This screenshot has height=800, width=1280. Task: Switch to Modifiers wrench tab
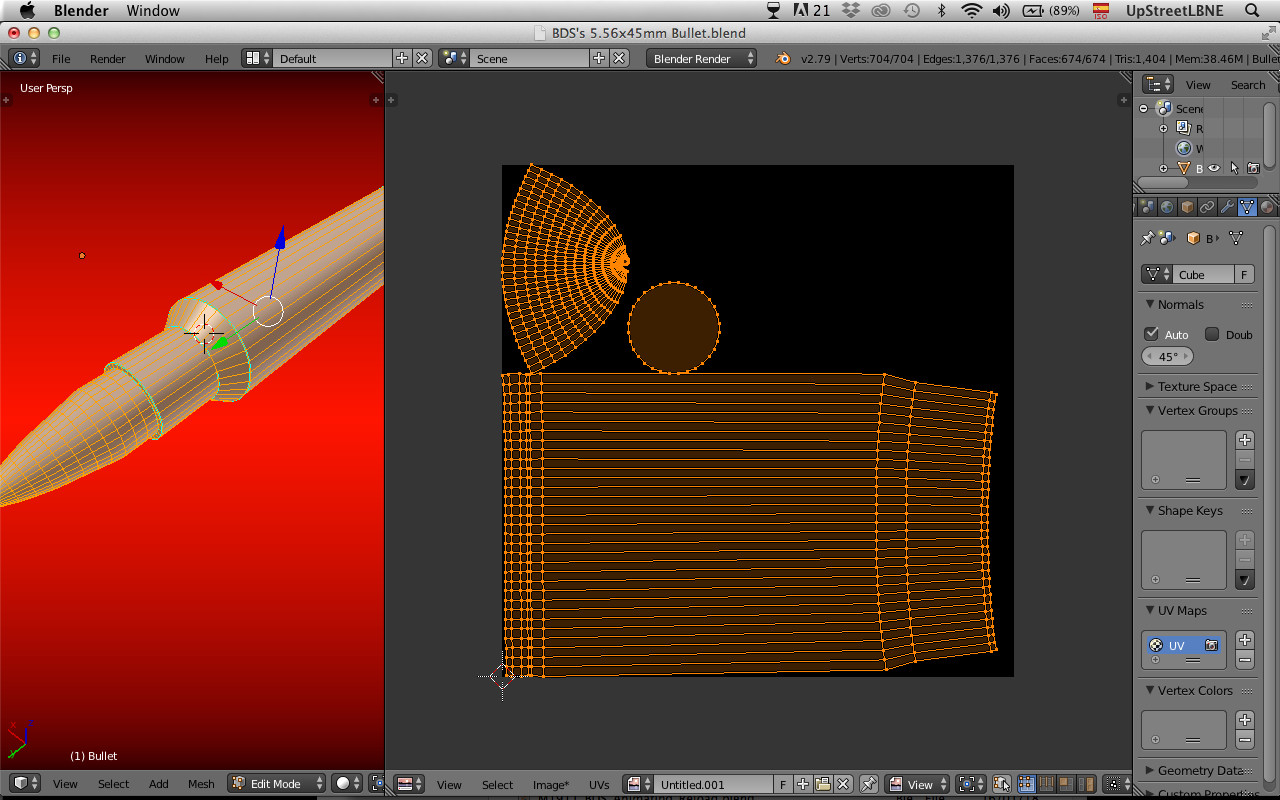pyautogui.click(x=1227, y=207)
